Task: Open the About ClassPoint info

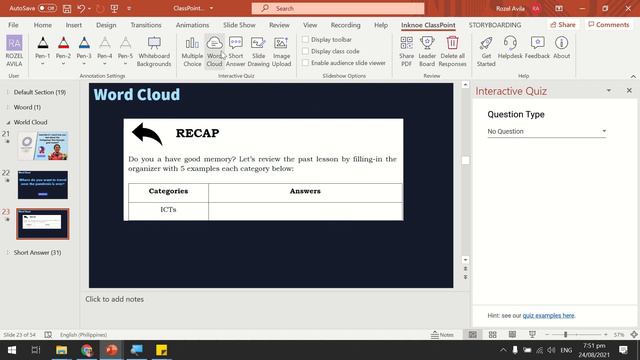Action: (561, 48)
